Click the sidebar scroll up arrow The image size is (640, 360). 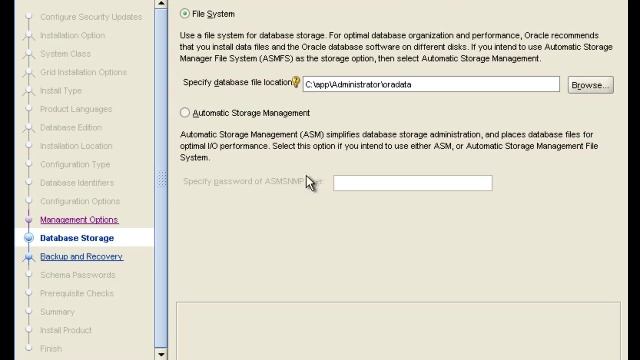(161, 4)
